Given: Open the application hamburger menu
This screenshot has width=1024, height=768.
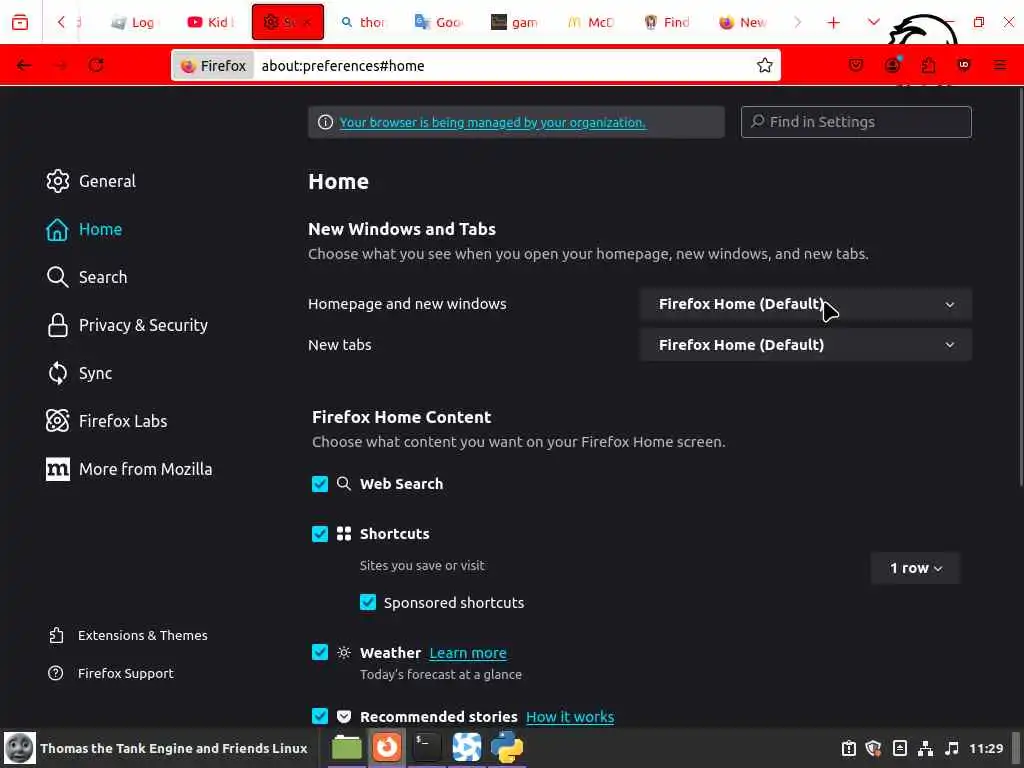Looking at the screenshot, I should [1000, 65].
